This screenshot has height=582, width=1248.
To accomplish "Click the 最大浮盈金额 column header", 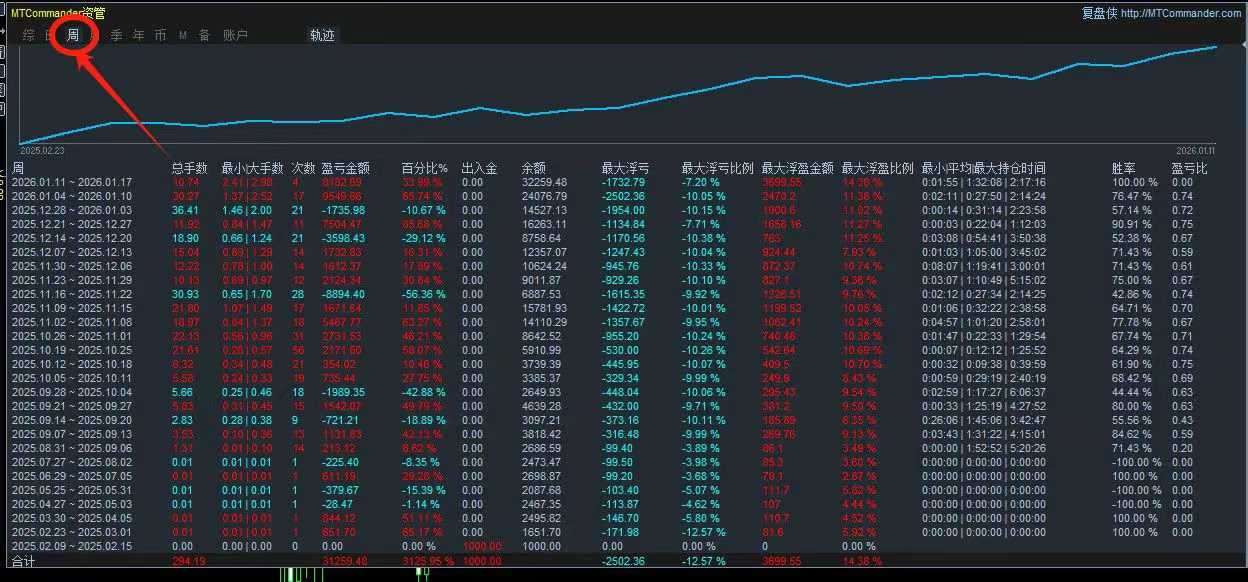I will point(797,168).
